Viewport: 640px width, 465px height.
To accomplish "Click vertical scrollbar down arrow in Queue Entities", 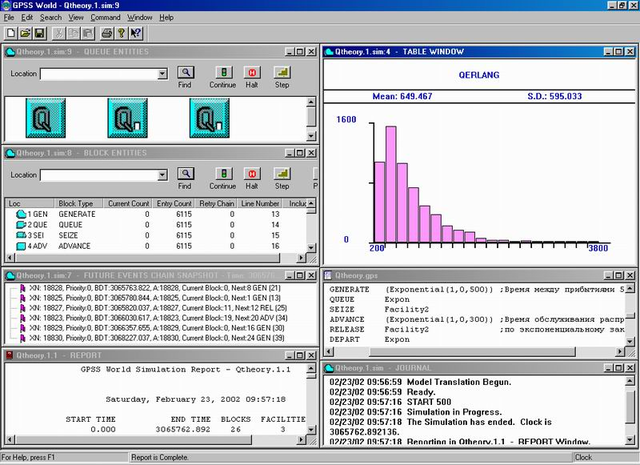I will (x=311, y=136).
